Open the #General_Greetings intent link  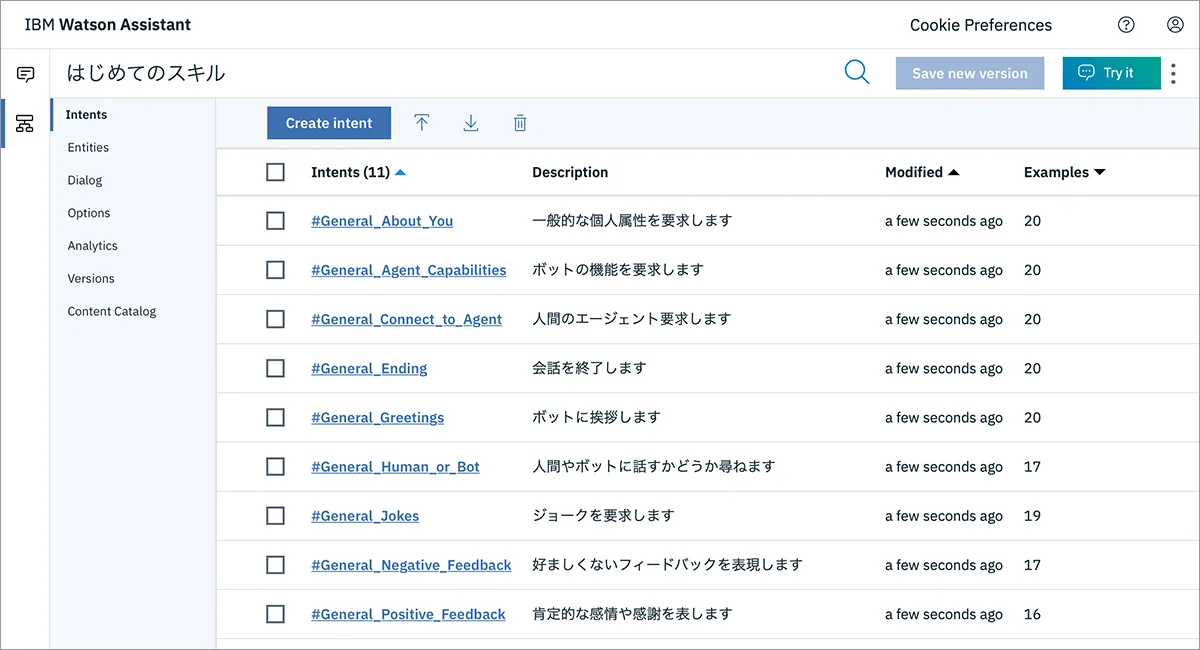click(378, 417)
